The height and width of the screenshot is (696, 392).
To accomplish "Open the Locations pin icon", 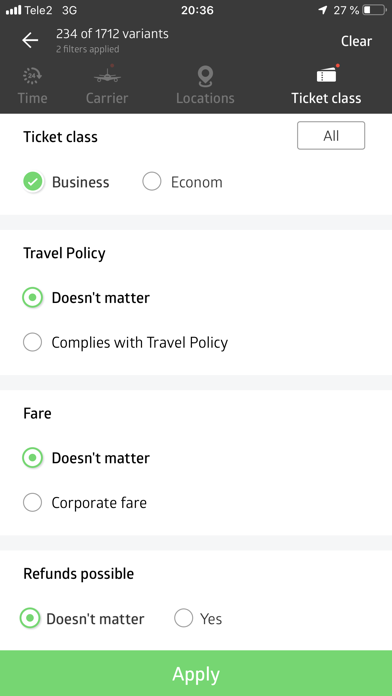I will [x=205, y=76].
